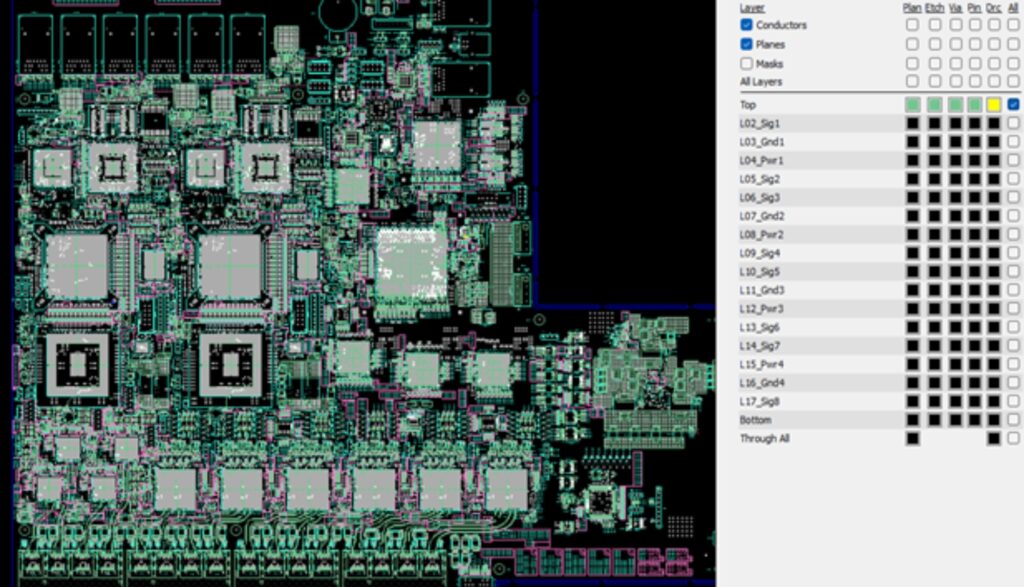Click L10_Sig5 Drc black swatch
Screen dimensions: 1024x587
(994, 272)
